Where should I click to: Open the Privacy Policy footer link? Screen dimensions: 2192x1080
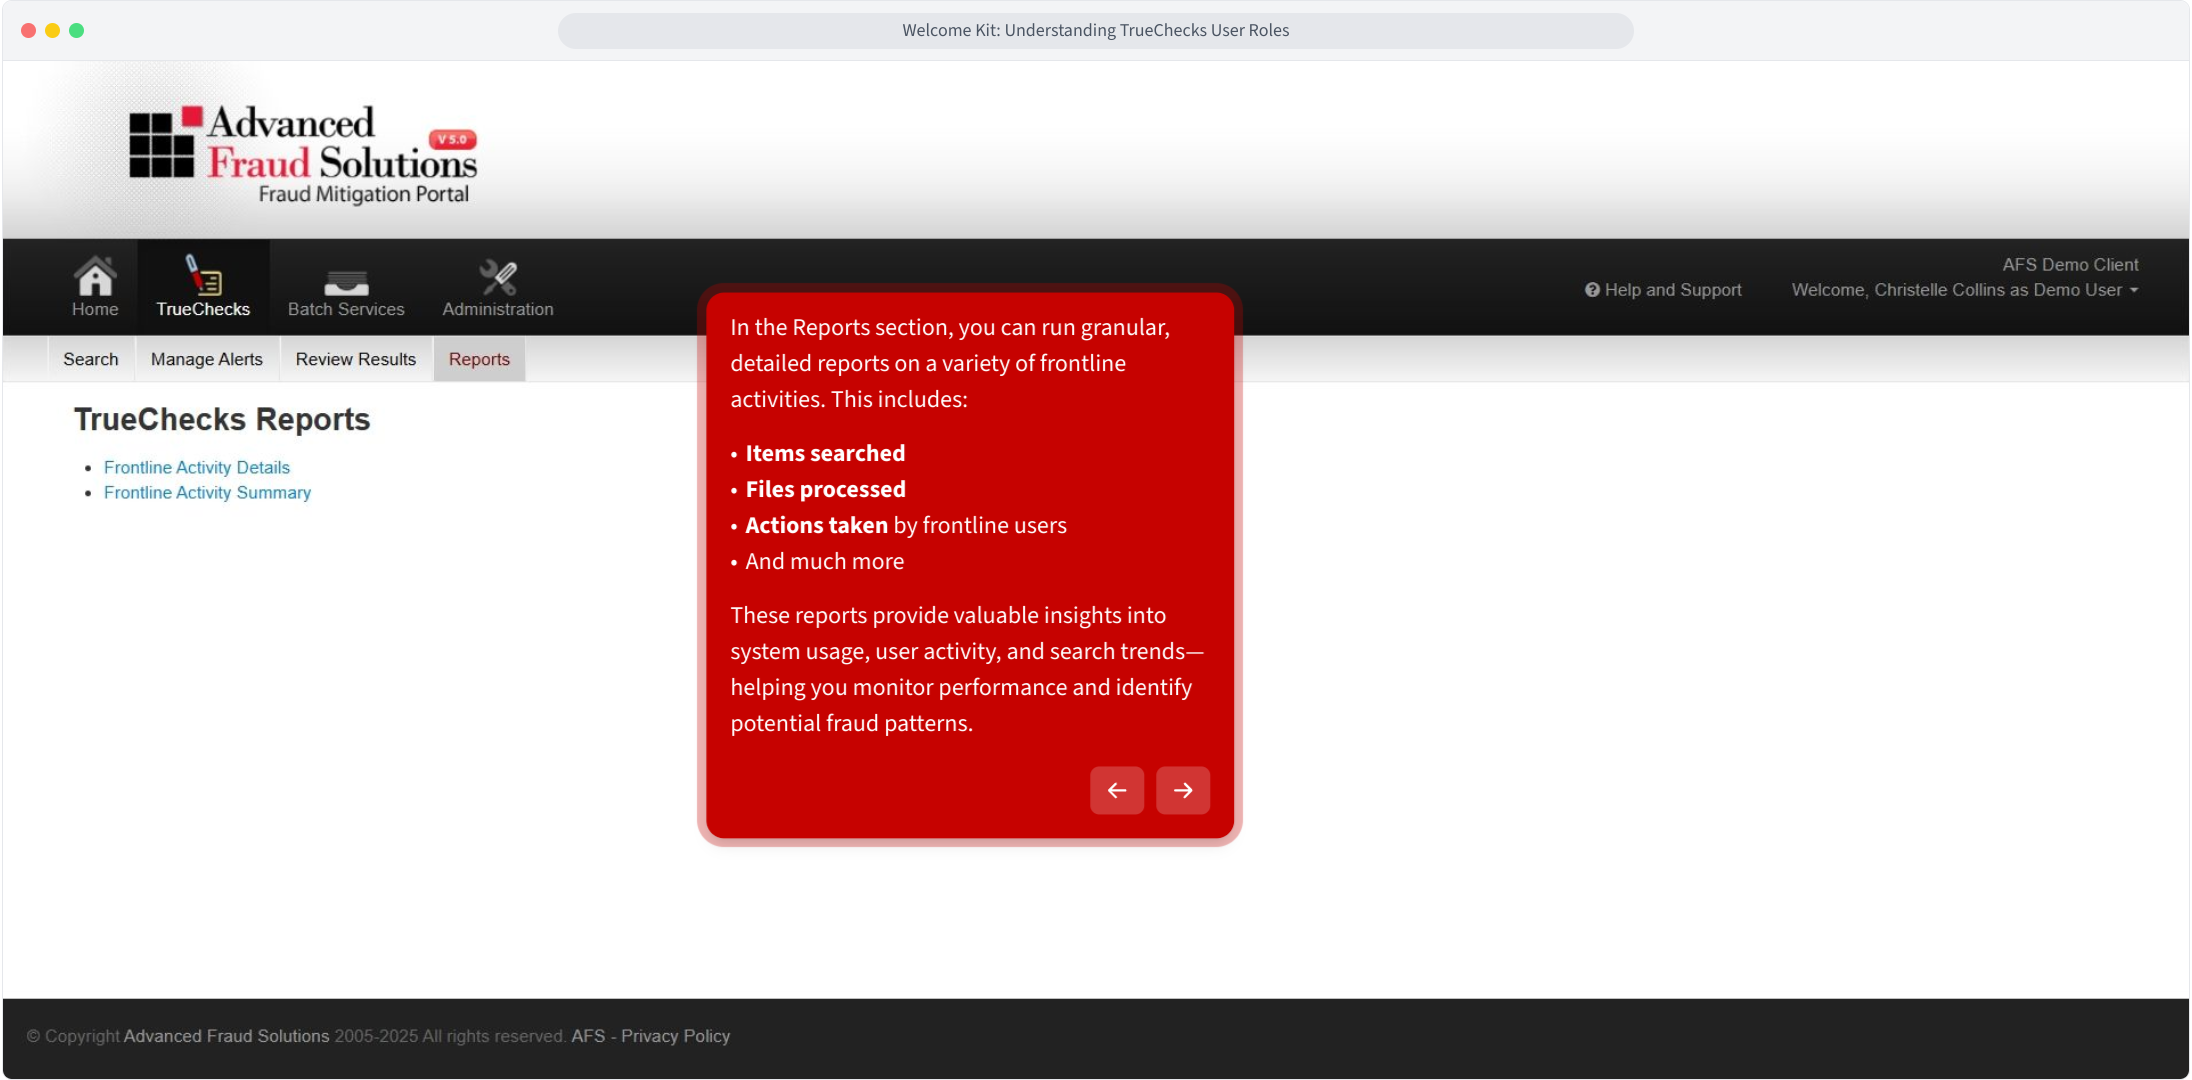point(675,1036)
